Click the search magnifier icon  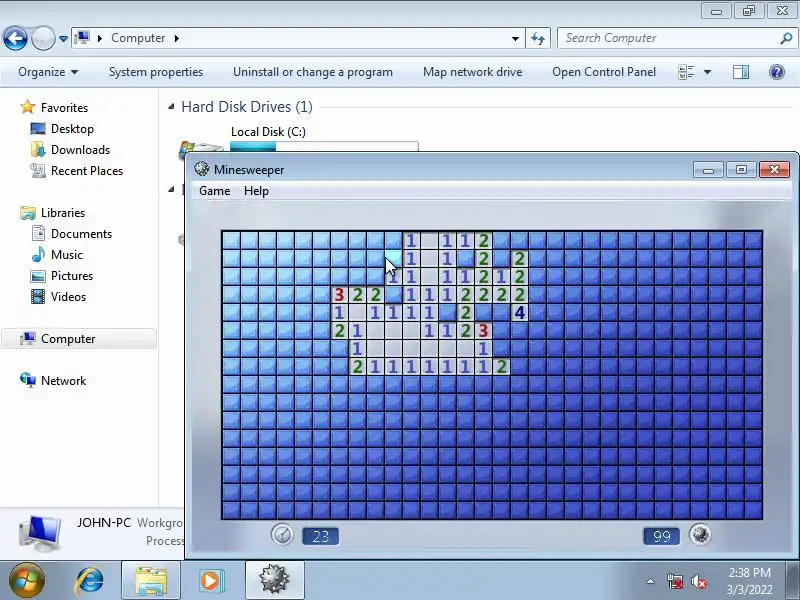[x=786, y=38]
